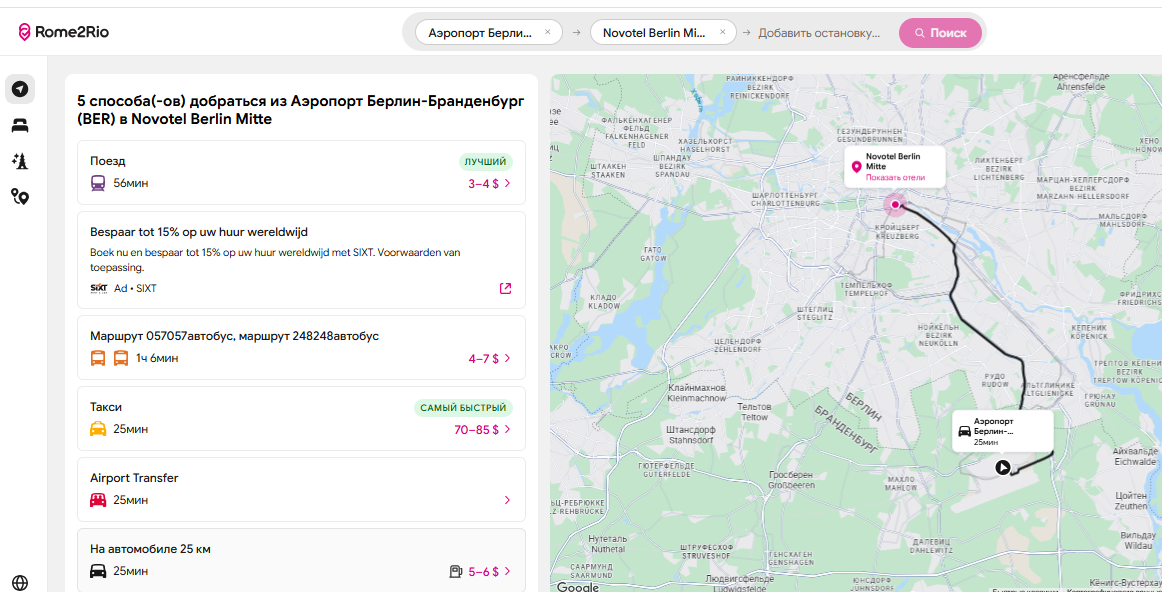Screen dimensions: 1162x592
Task: Click the Novotel Berlin Mitte map popup title
Action: click(893, 162)
